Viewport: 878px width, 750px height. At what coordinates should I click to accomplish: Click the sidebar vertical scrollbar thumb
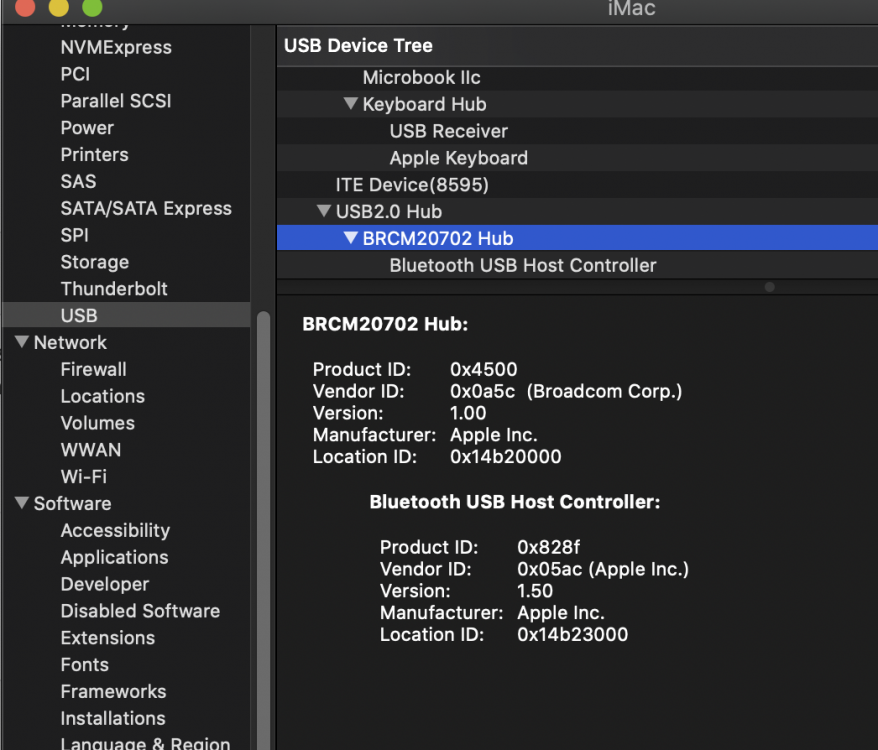263,529
